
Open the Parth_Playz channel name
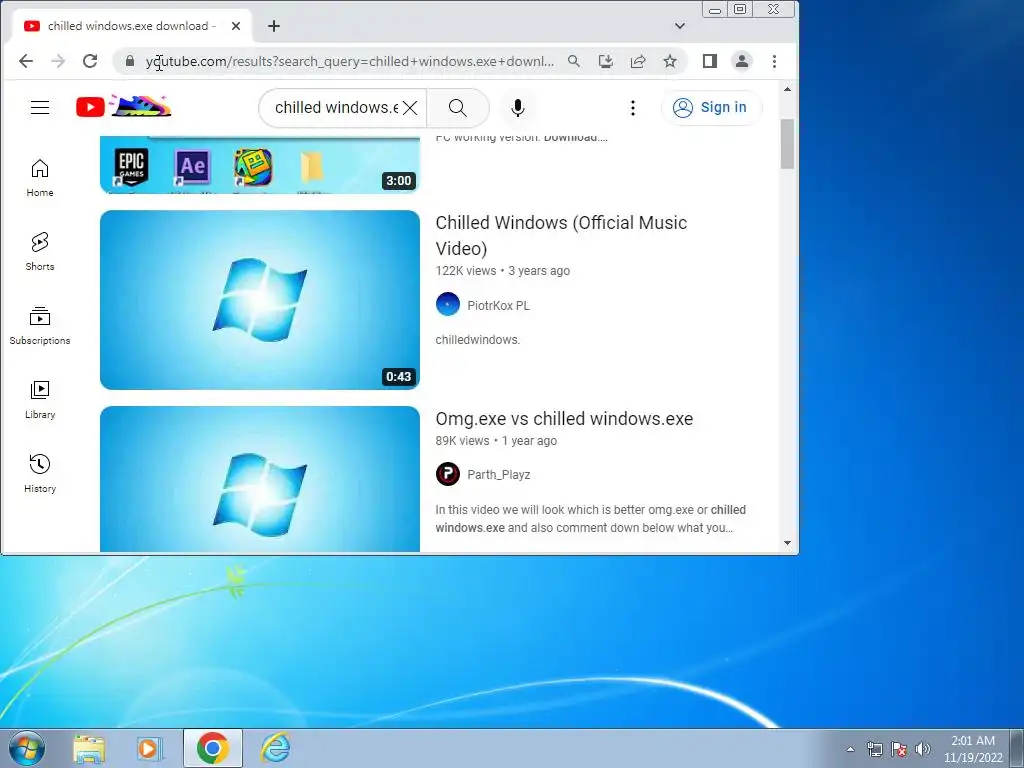498,475
